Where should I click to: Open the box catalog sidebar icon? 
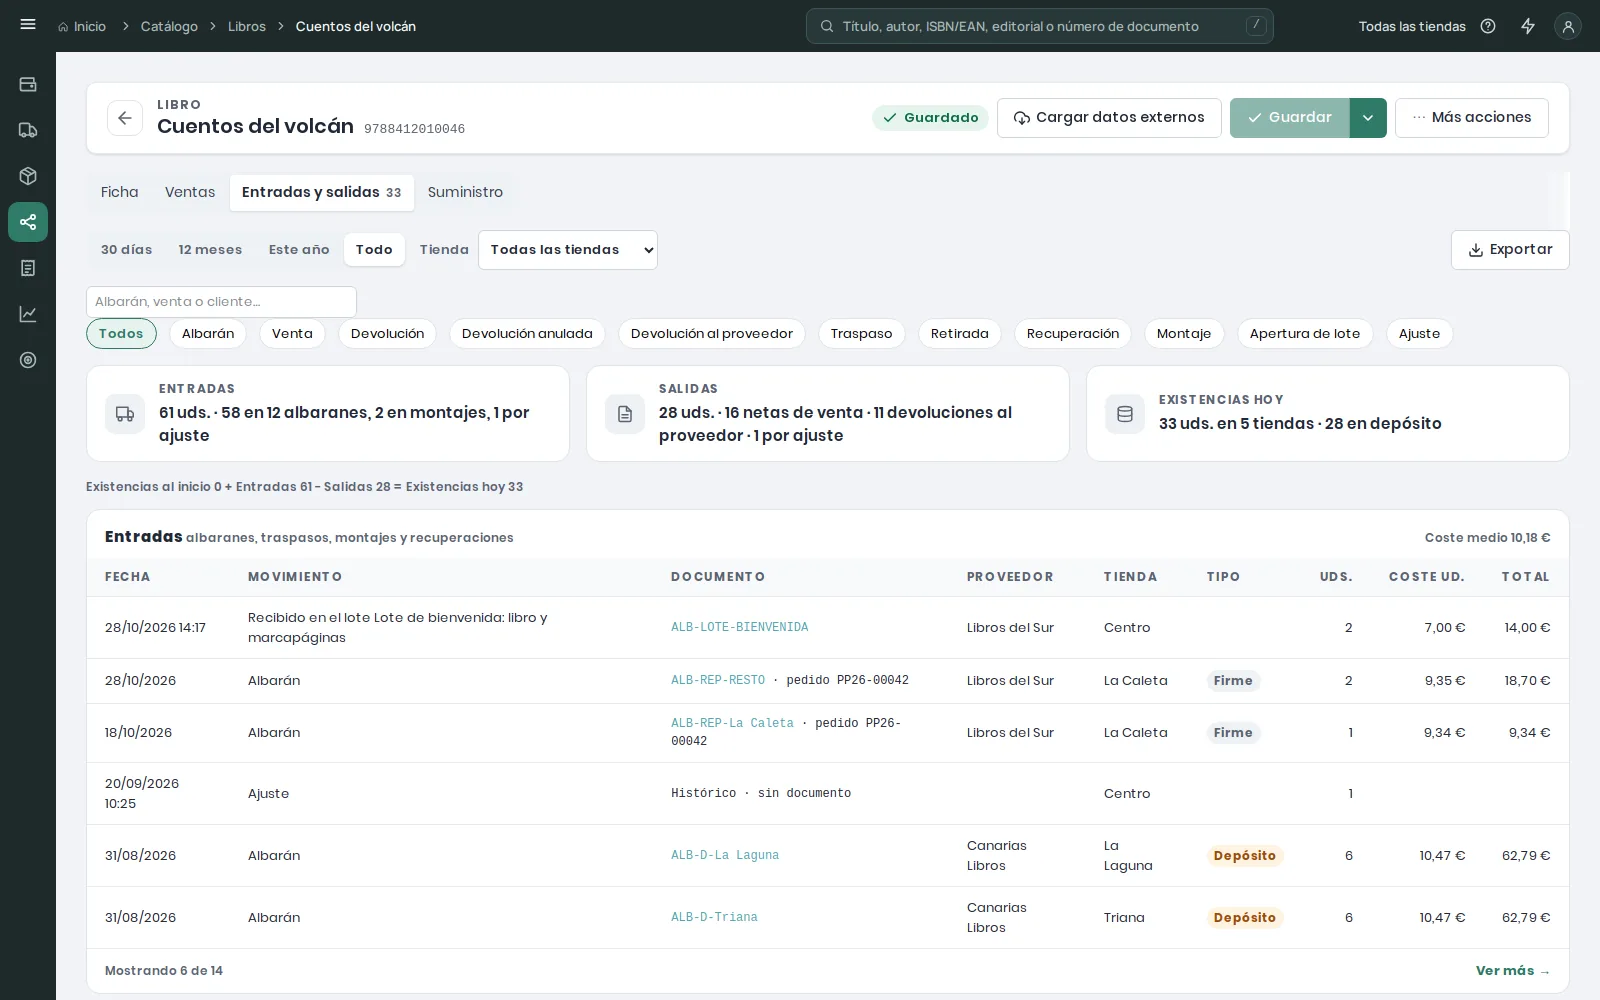tap(28, 176)
